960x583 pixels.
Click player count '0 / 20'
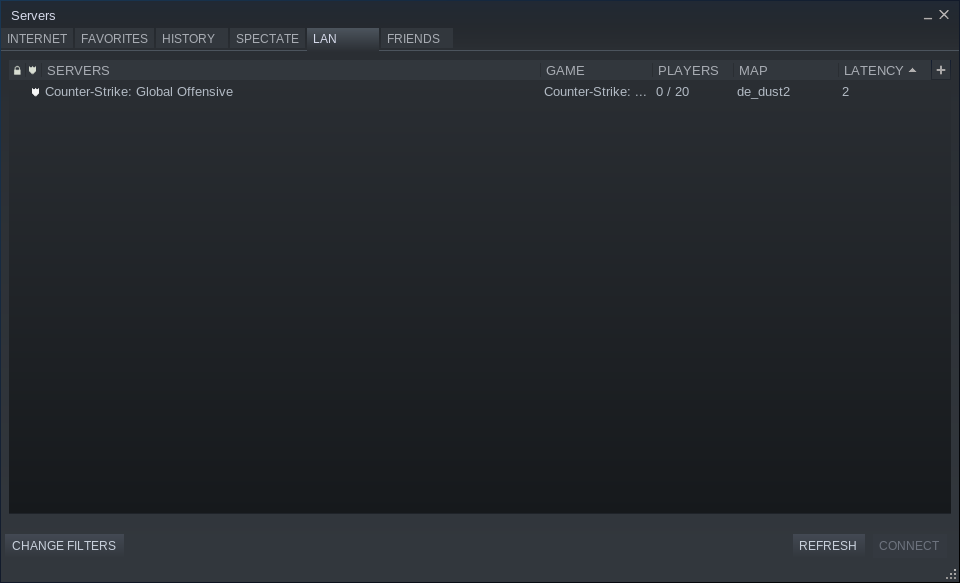(672, 92)
